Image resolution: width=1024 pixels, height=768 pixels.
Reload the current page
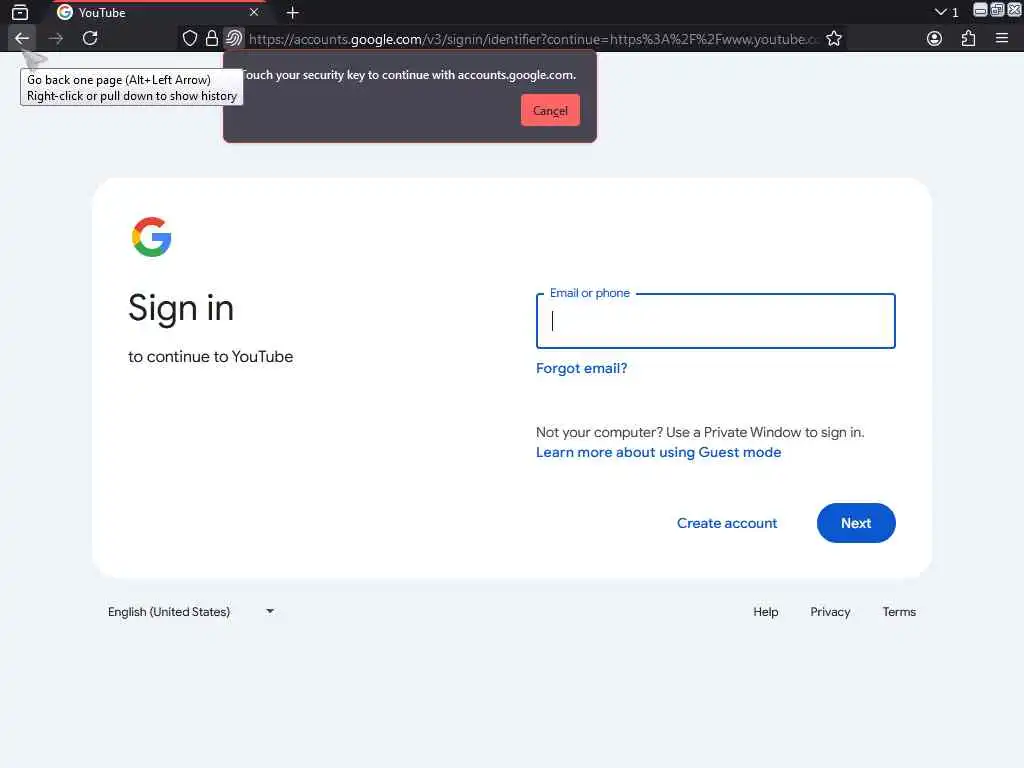coord(90,39)
